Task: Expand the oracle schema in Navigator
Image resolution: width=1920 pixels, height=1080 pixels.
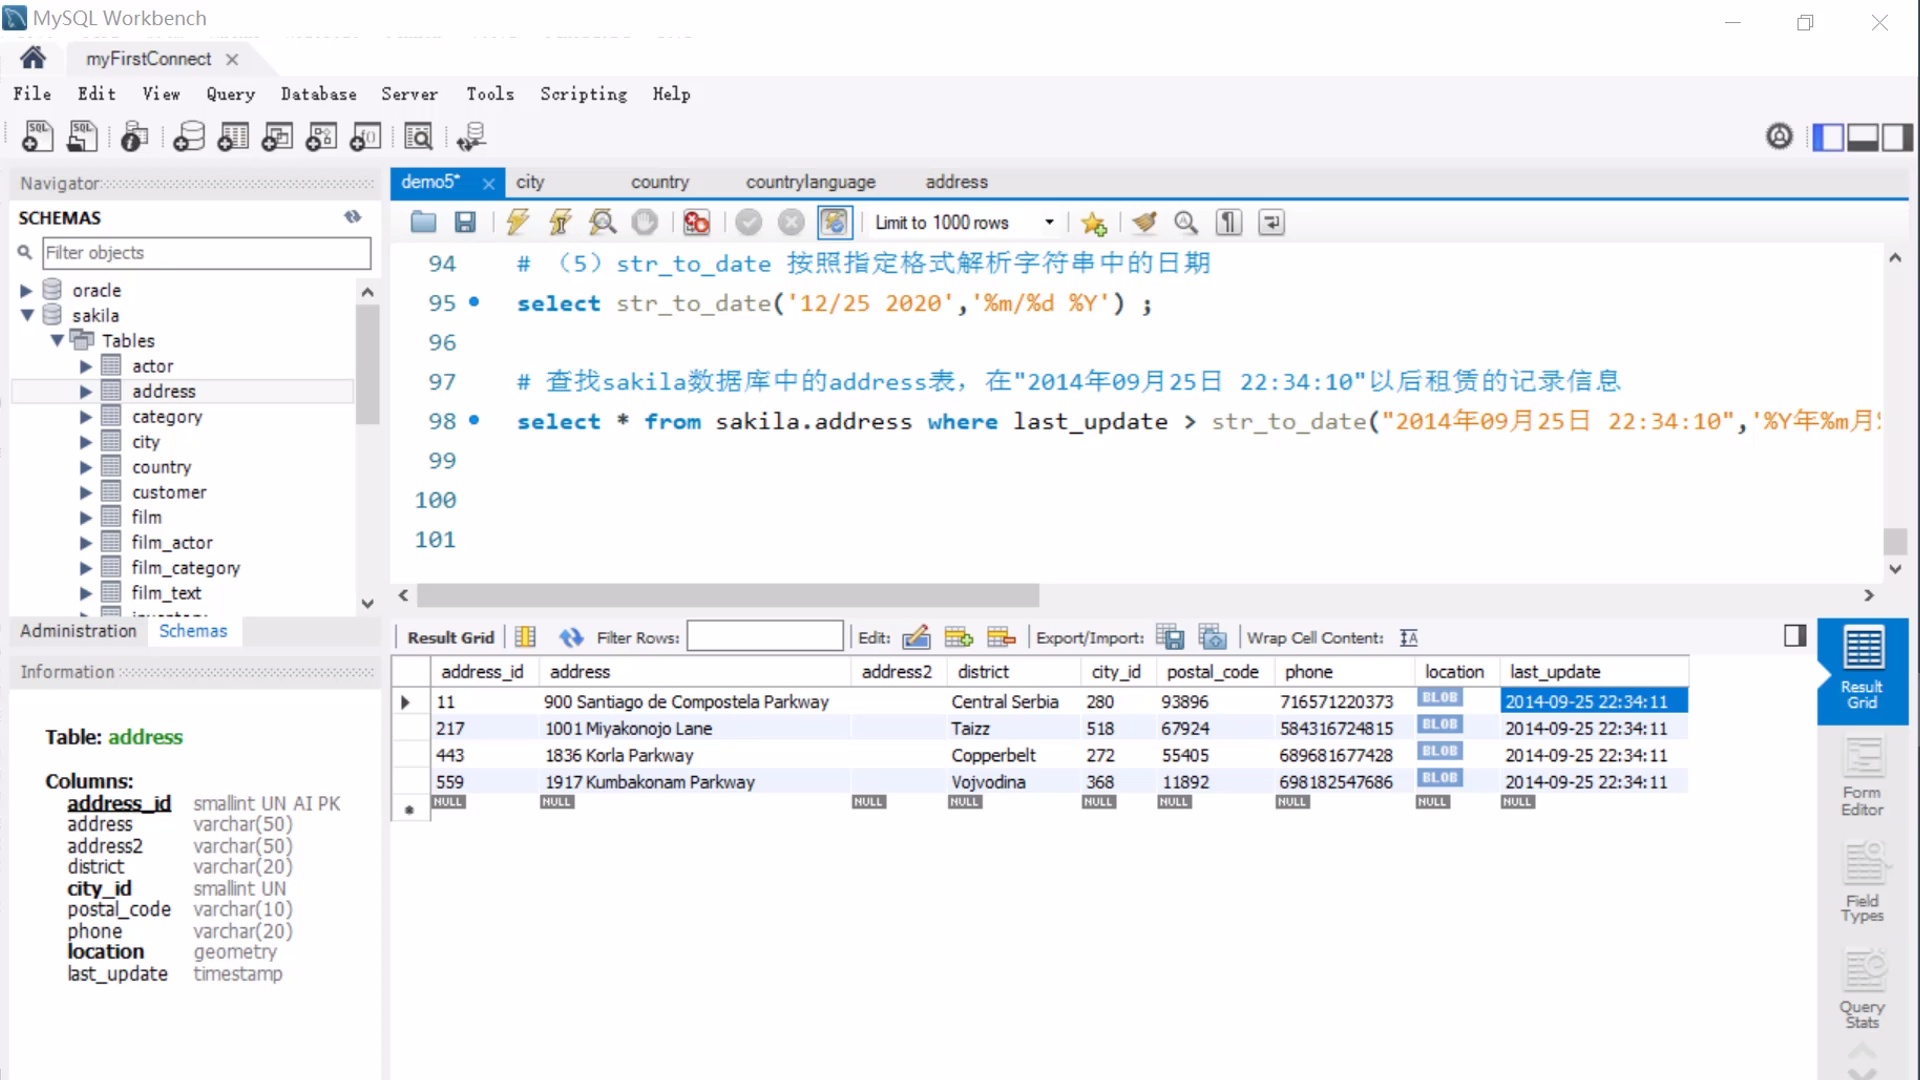Action: [x=24, y=289]
